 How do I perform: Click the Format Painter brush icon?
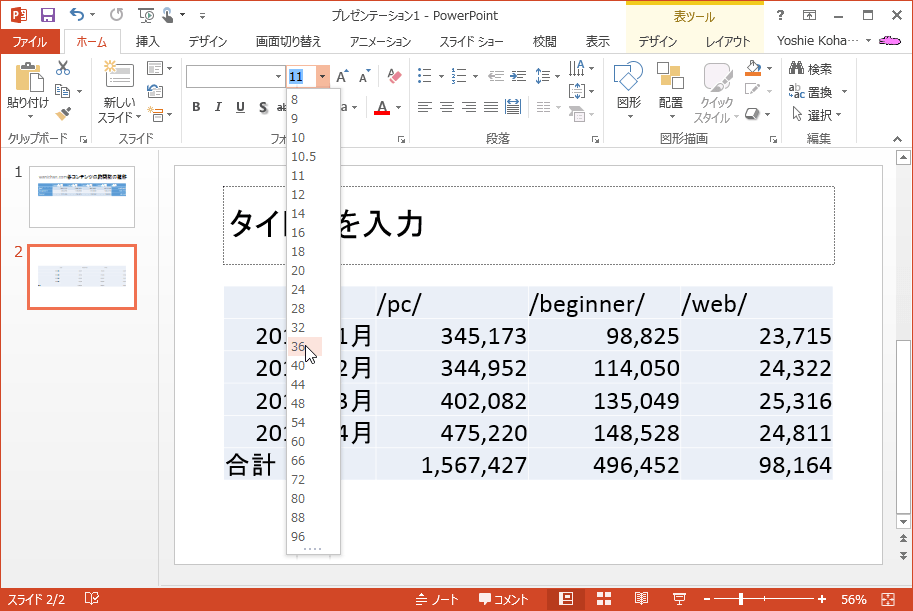(x=63, y=114)
